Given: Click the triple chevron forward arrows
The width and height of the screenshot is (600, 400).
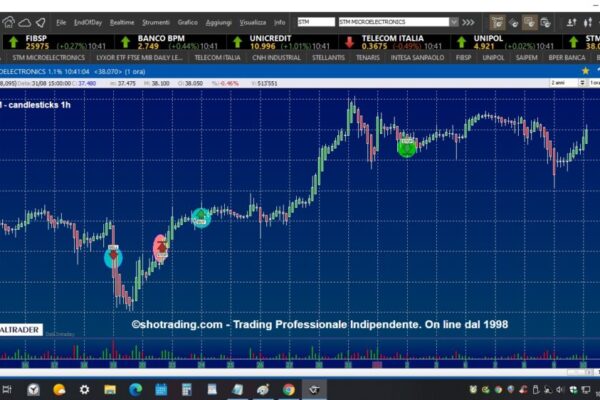Looking at the screenshot, I should [x=468, y=22].
